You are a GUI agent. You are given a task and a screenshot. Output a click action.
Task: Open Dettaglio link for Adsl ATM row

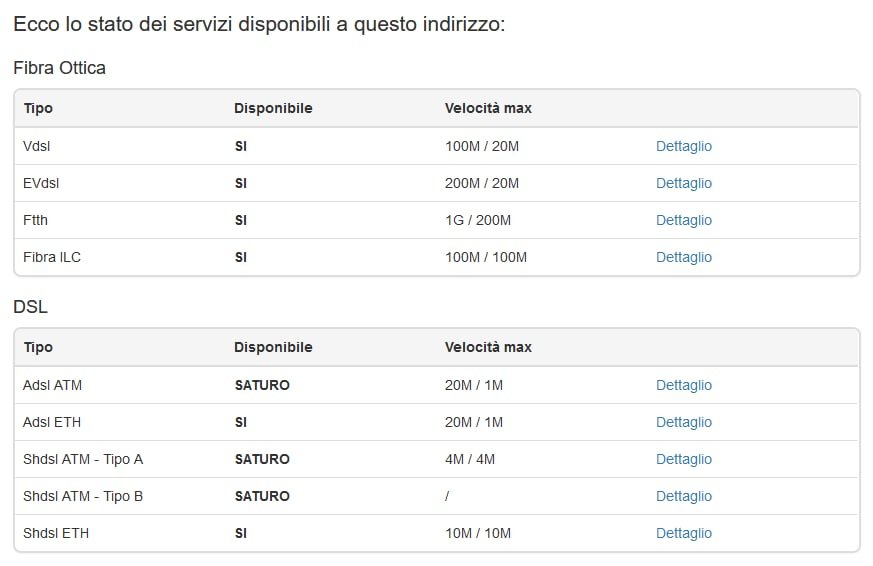[x=684, y=385]
